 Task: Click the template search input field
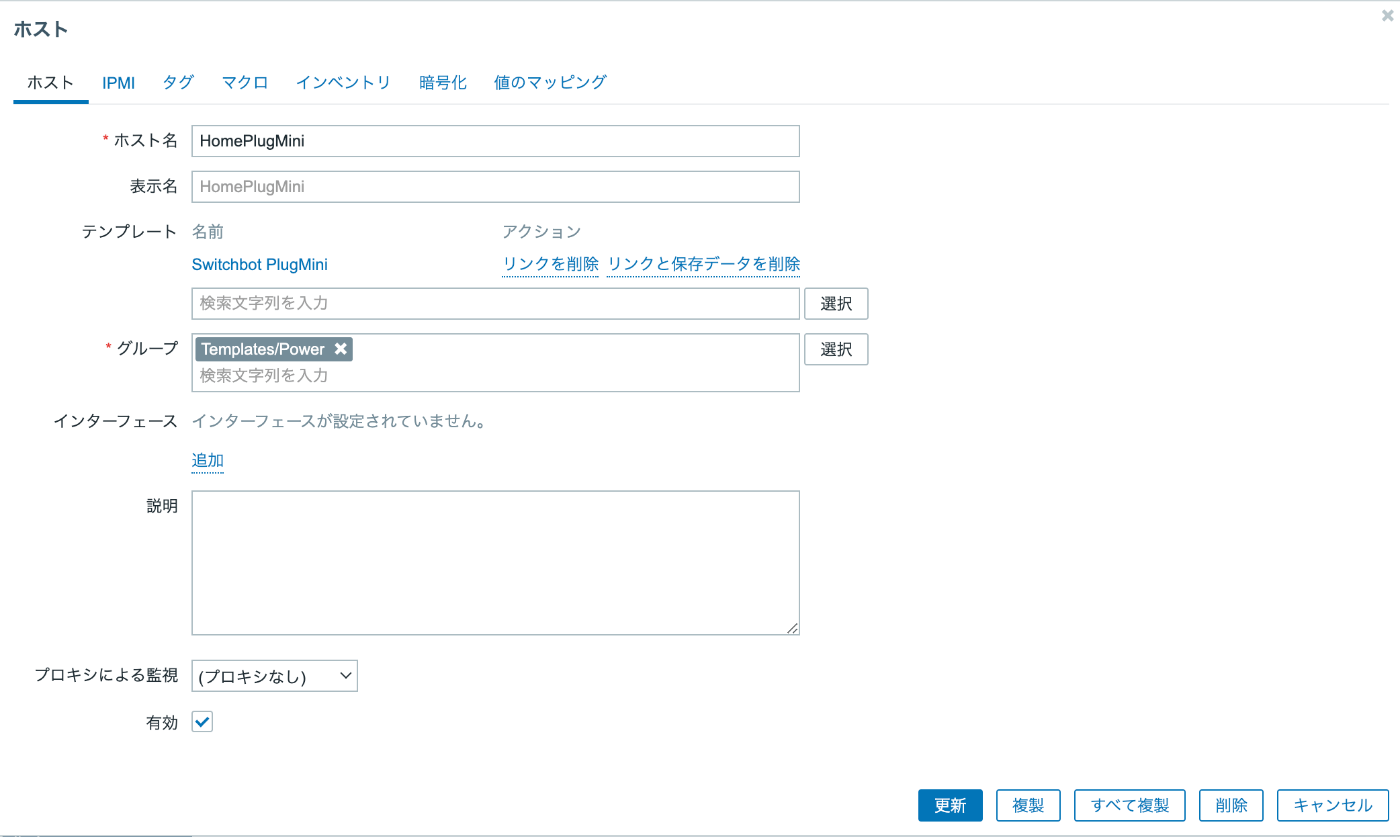(x=496, y=303)
